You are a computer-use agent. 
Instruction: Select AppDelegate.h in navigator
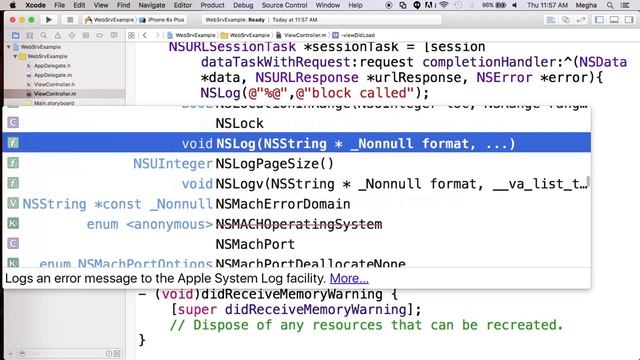52,66
